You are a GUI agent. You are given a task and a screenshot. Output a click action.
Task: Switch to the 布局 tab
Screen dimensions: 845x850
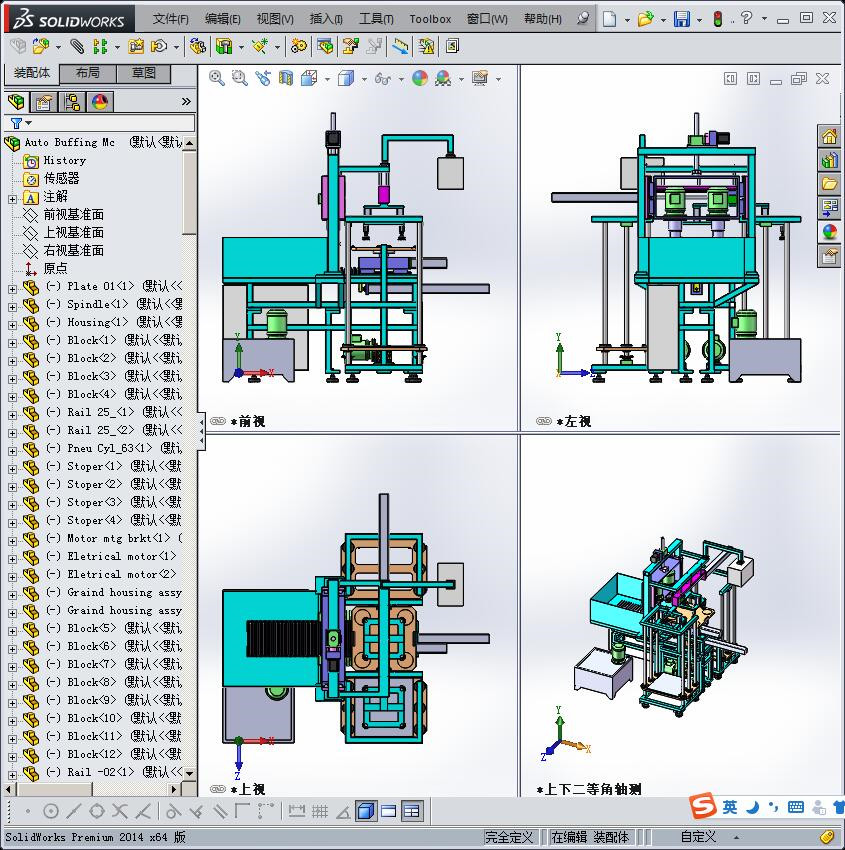click(87, 73)
